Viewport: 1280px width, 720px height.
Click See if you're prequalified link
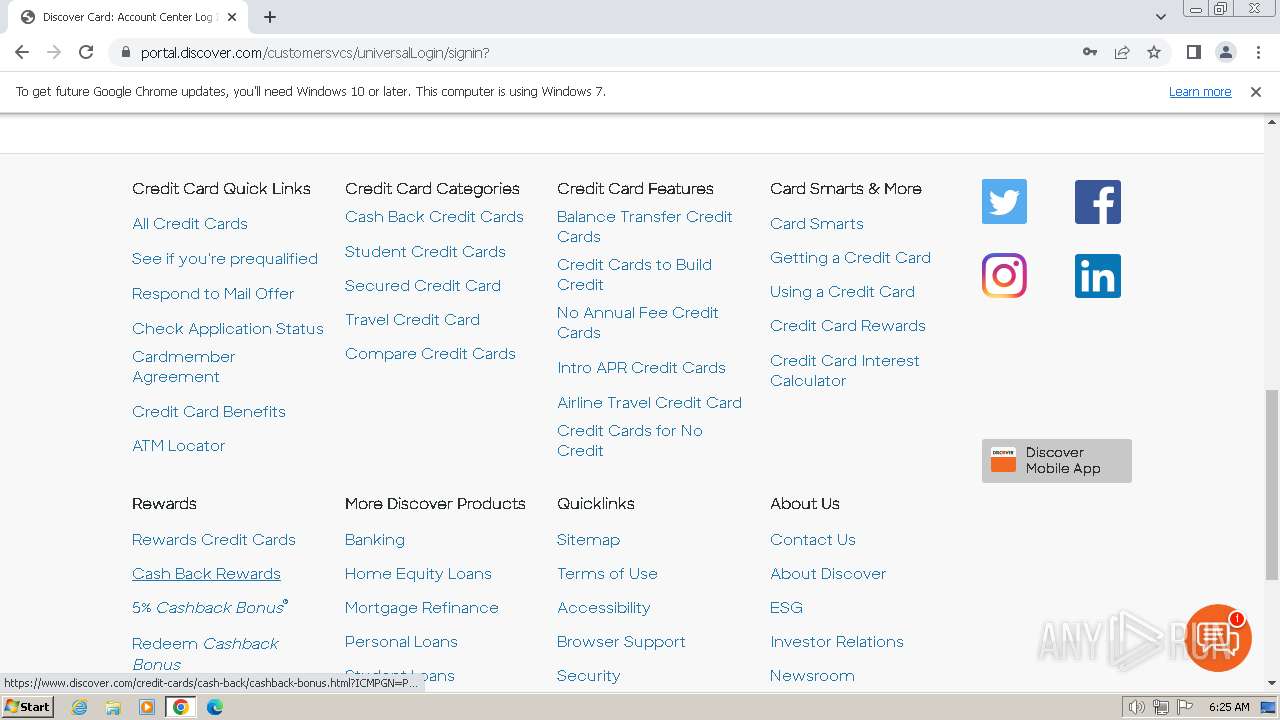tap(225, 259)
